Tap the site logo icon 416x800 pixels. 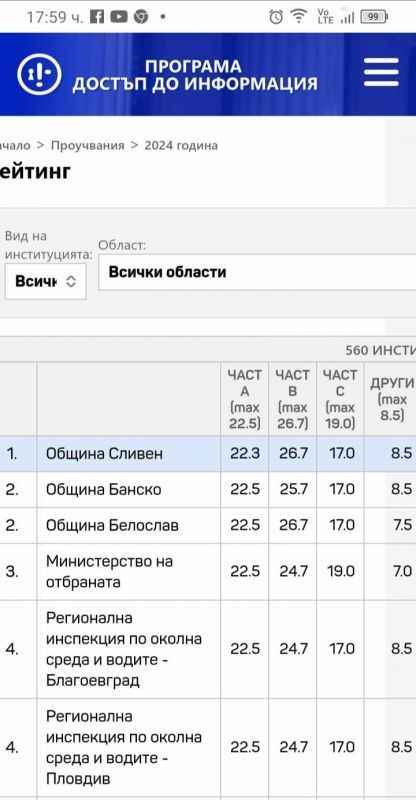(39, 74)
